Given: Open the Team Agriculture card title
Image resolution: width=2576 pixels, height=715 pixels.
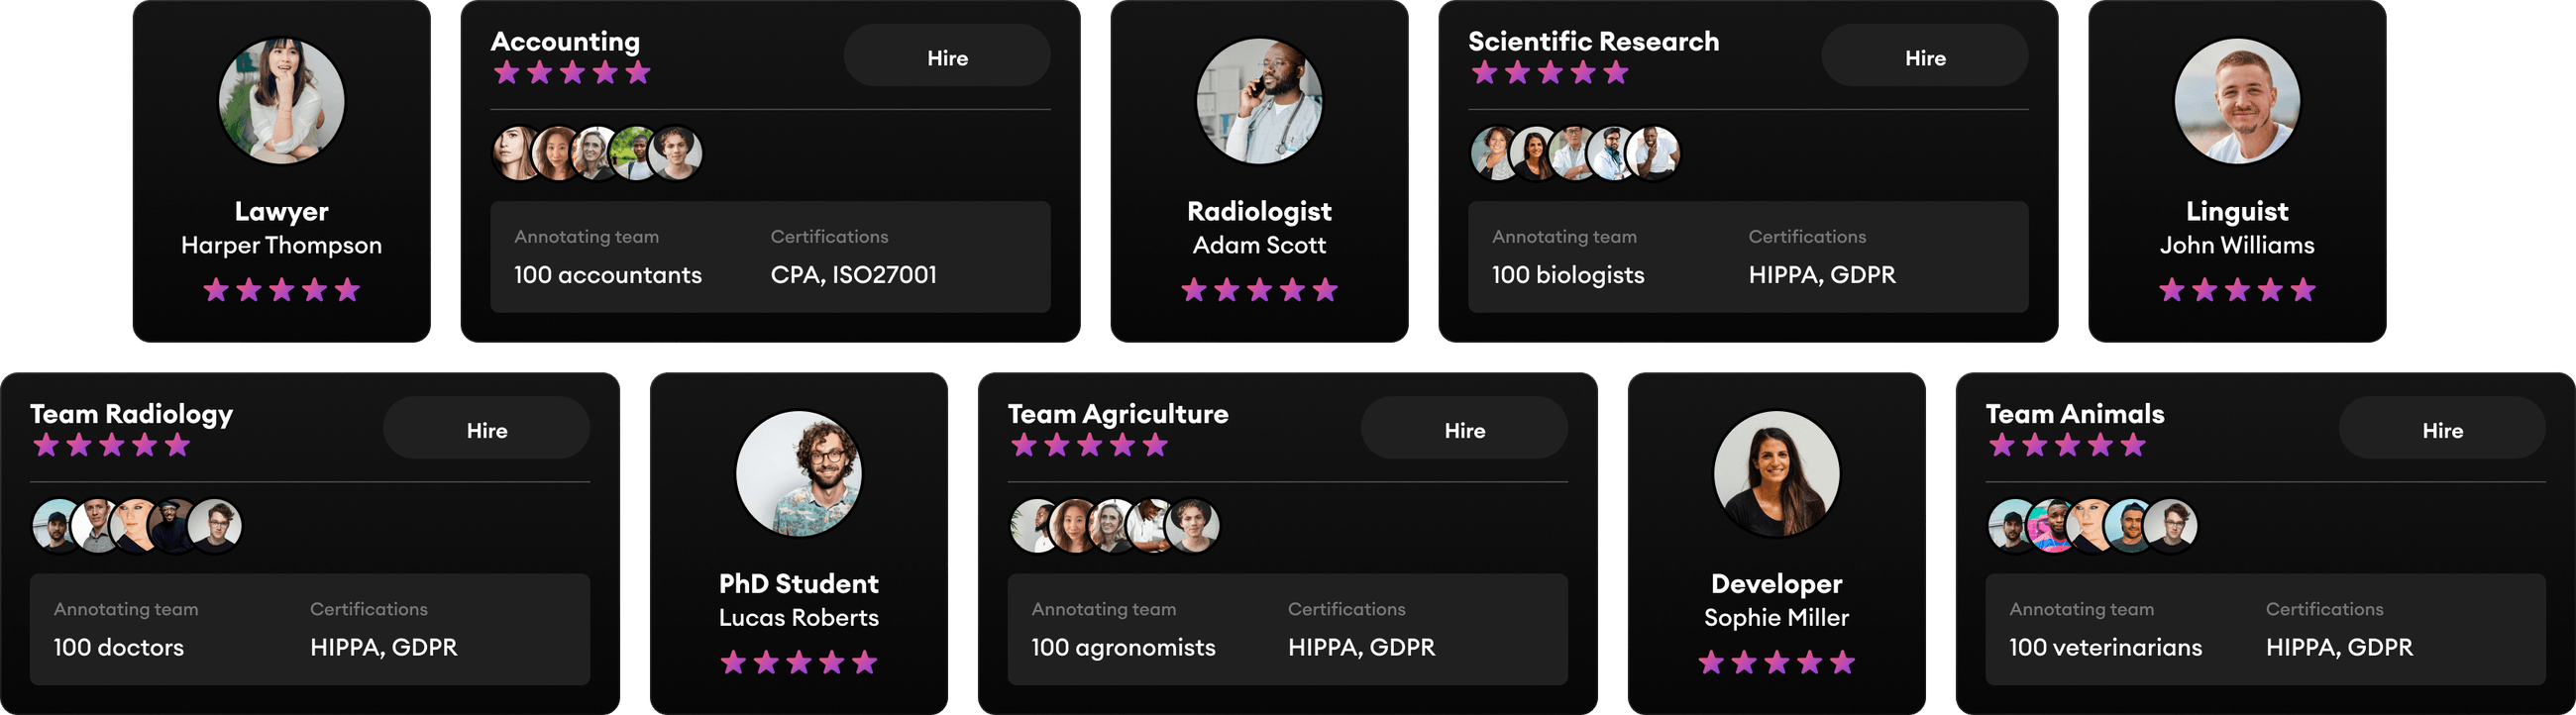Looking at the screenshot, I should (x=1117, y=414).
